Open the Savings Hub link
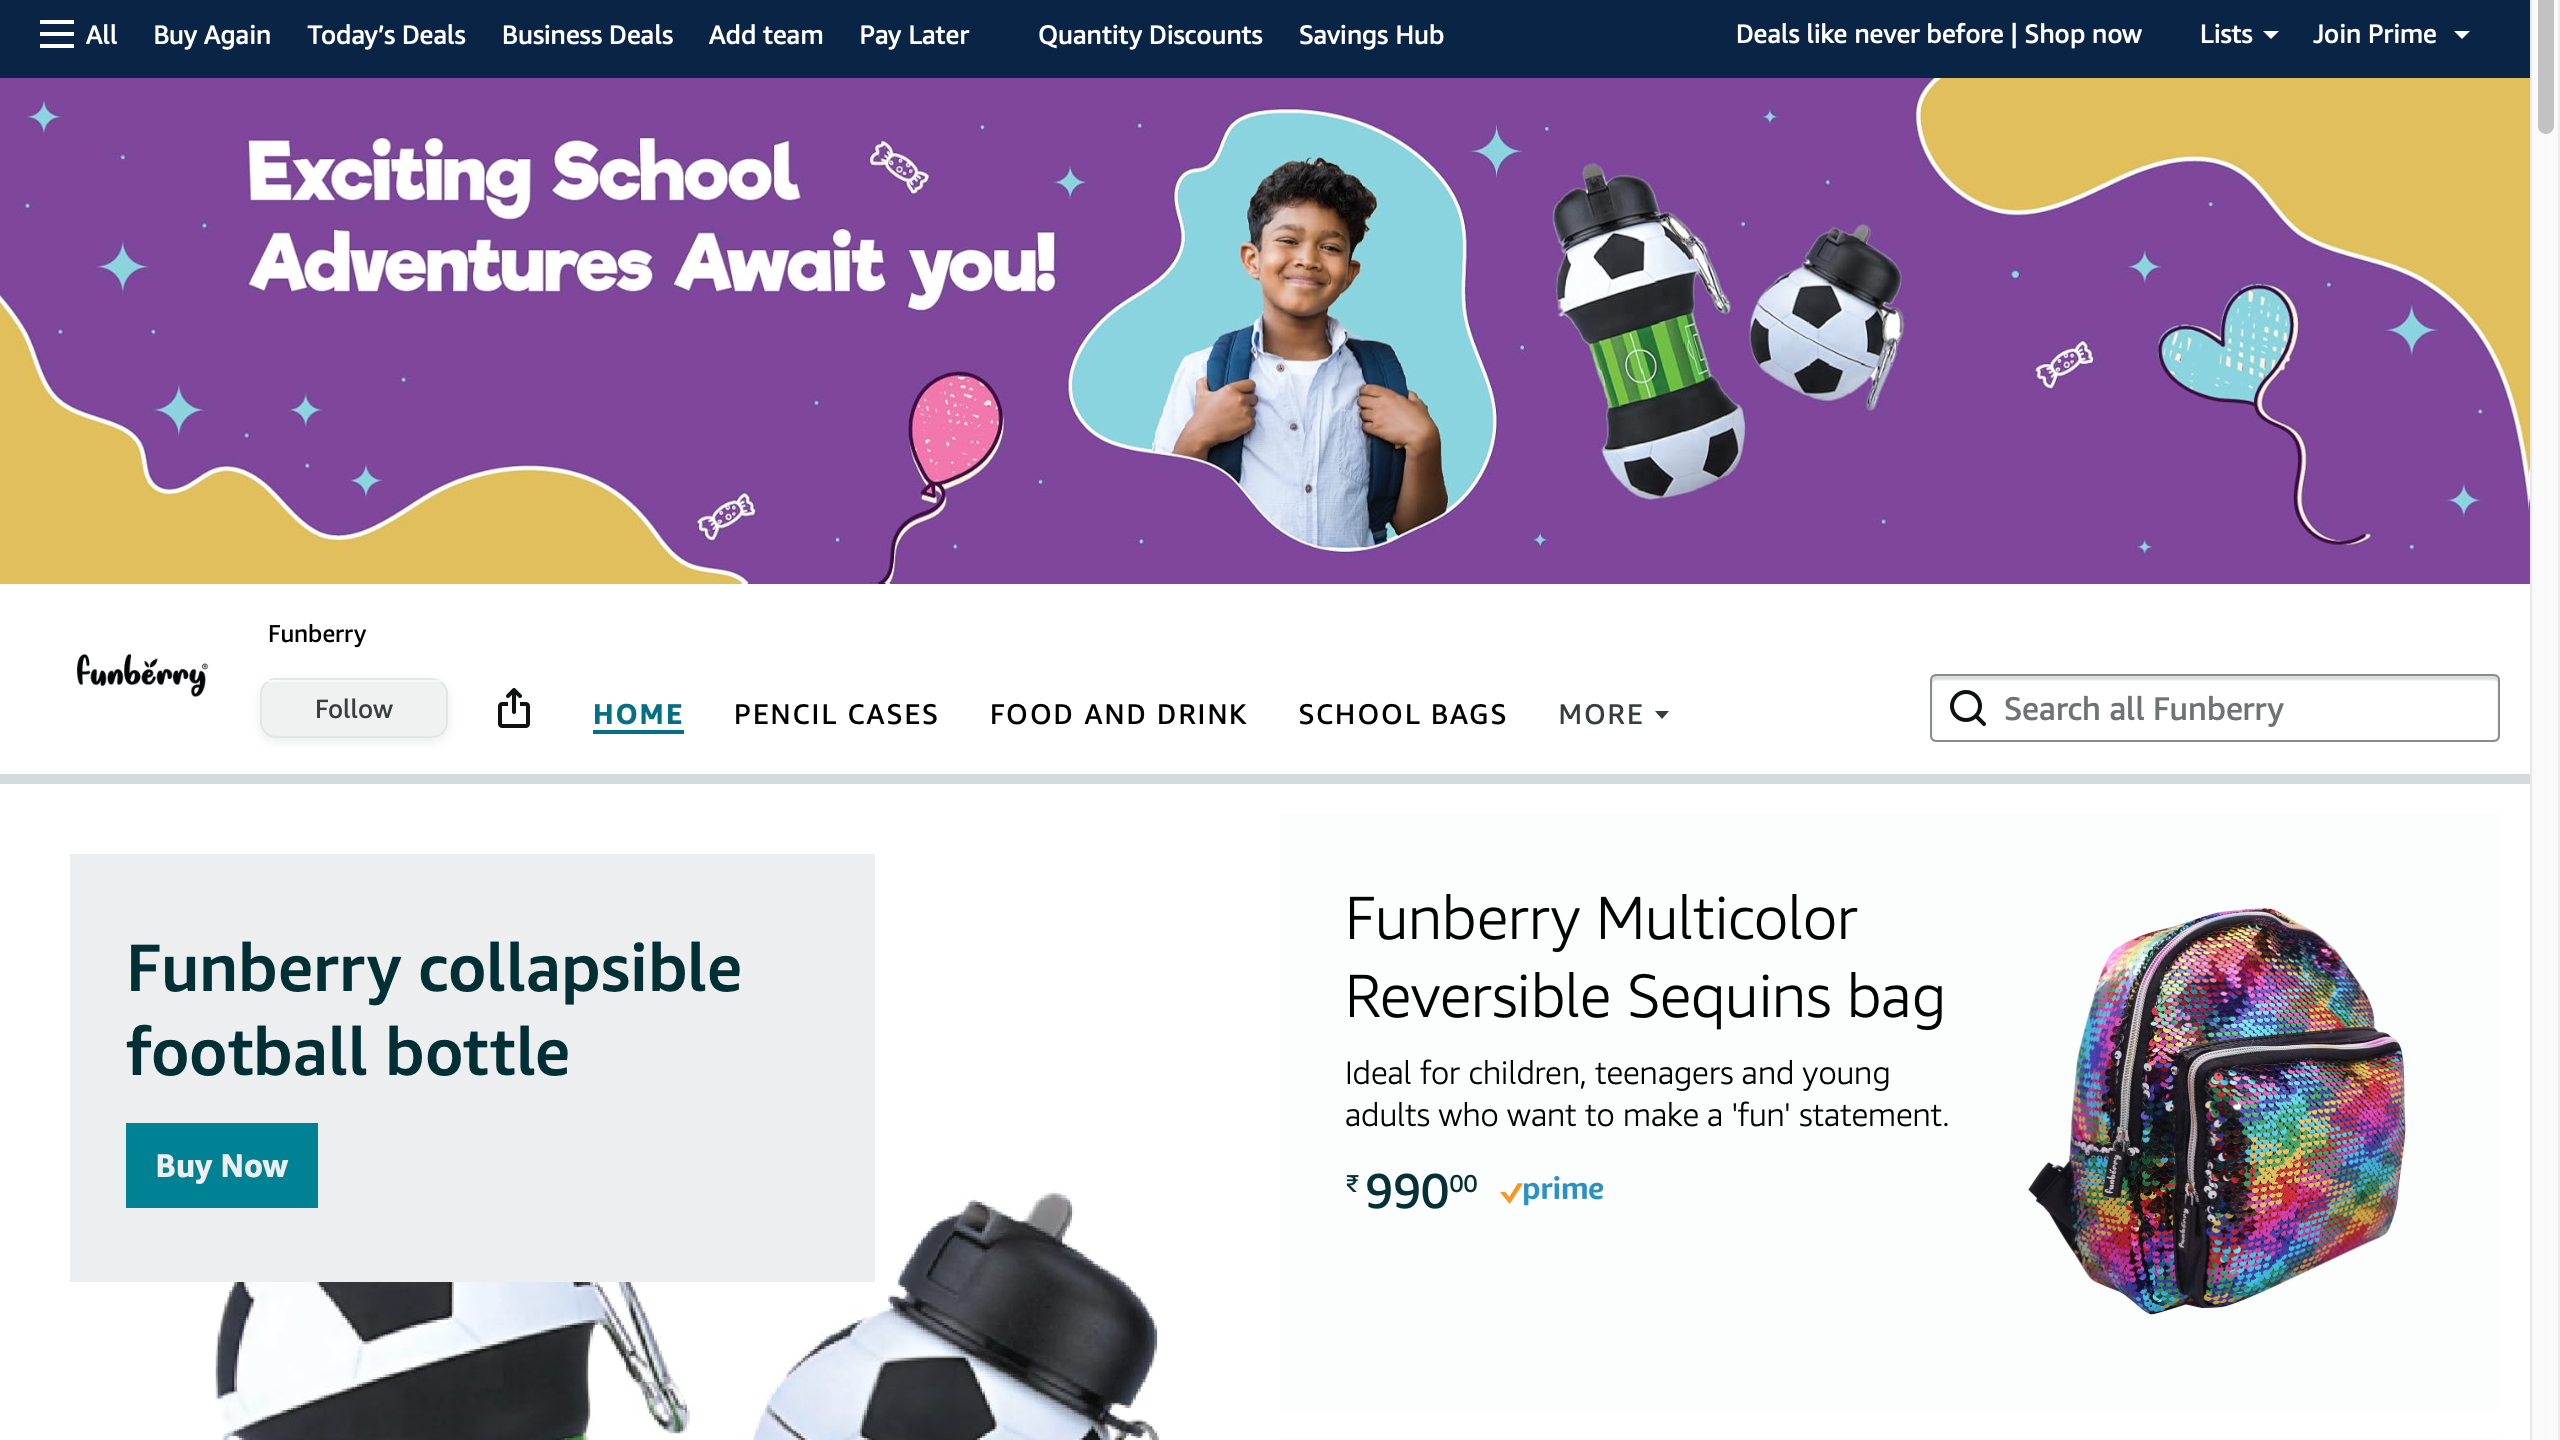Image resolution: width=2560 pixels, height=1440 pixels. tap(1371, 35)
